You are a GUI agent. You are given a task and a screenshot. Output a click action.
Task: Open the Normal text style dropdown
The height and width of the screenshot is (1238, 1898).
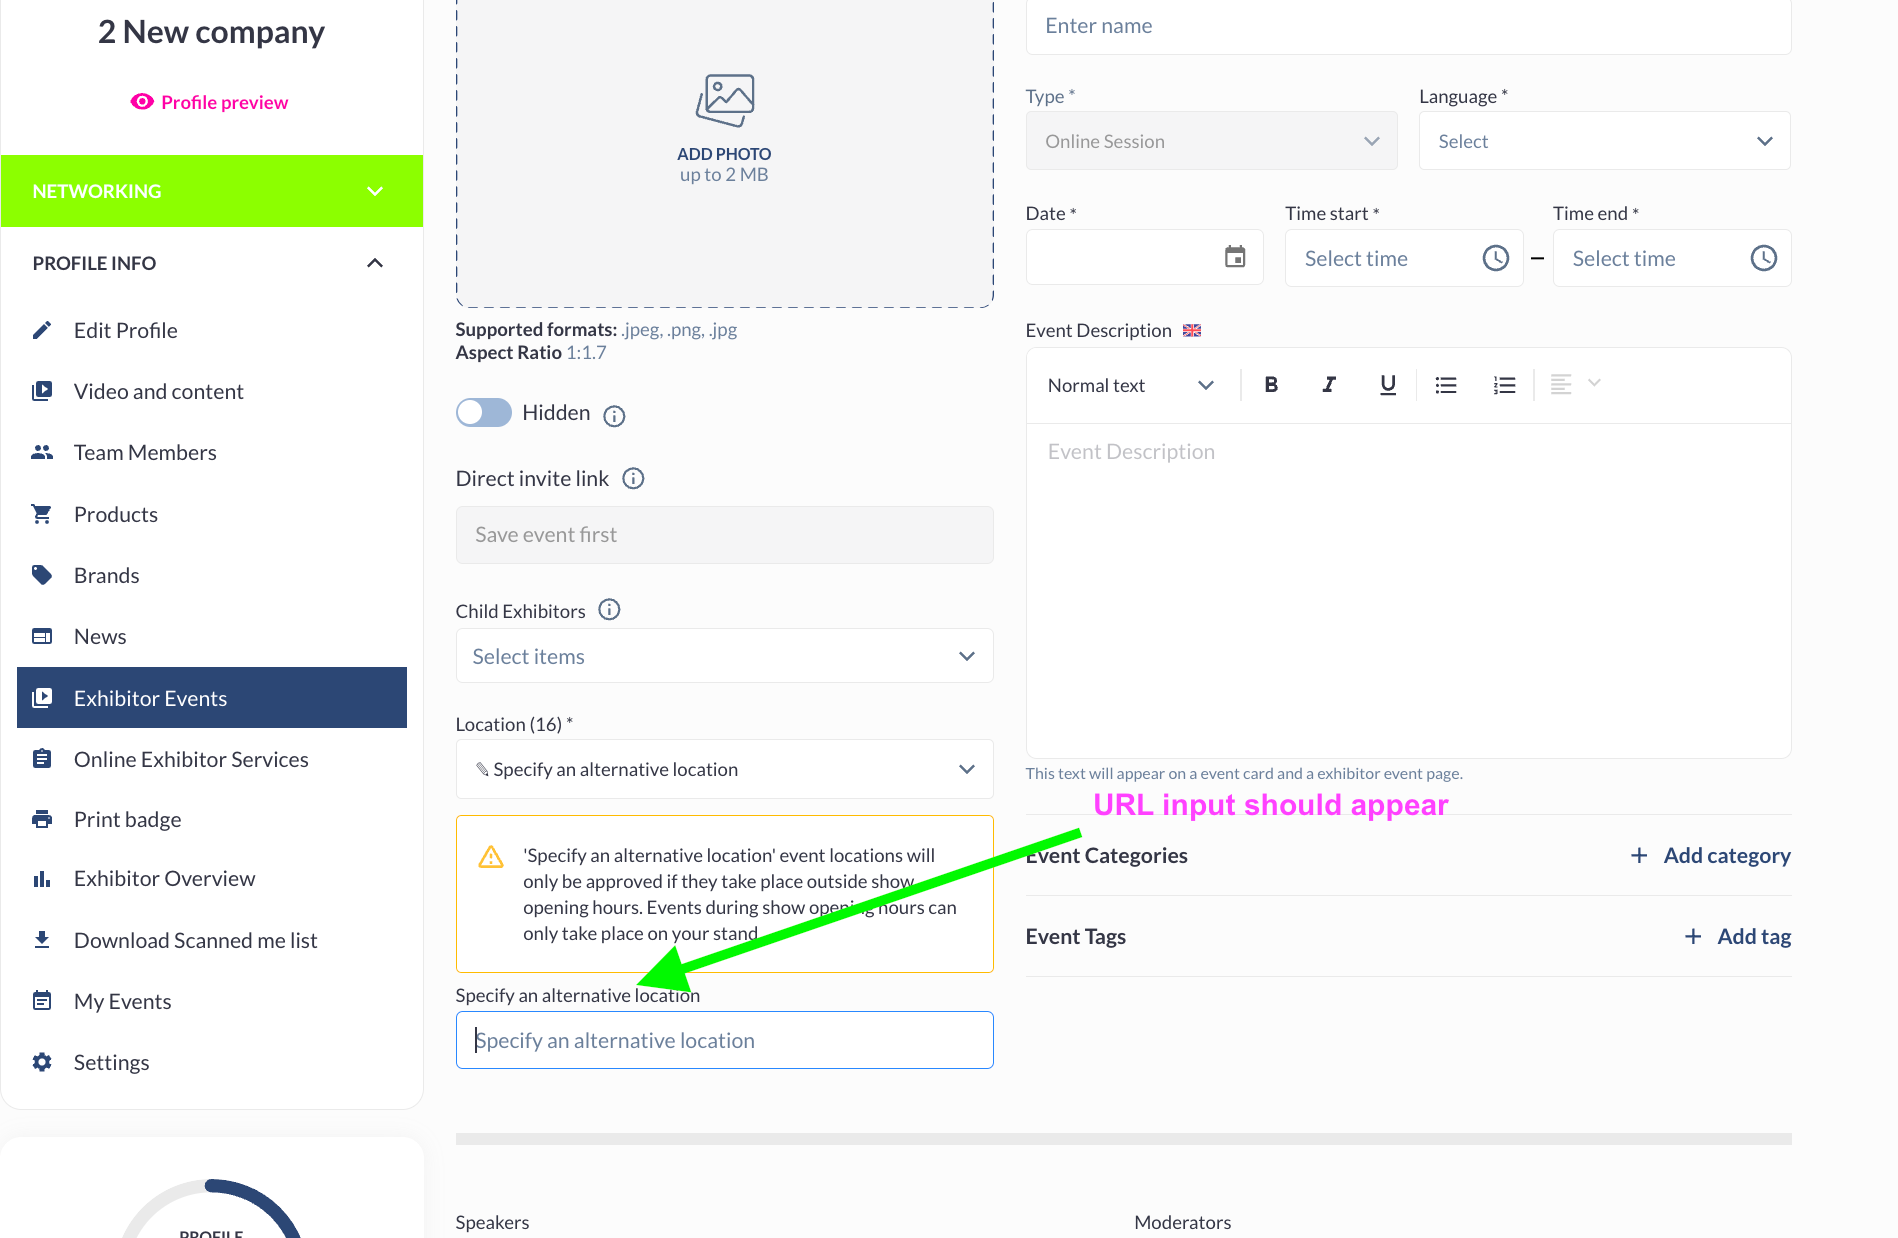click(x=1131, y=385)
